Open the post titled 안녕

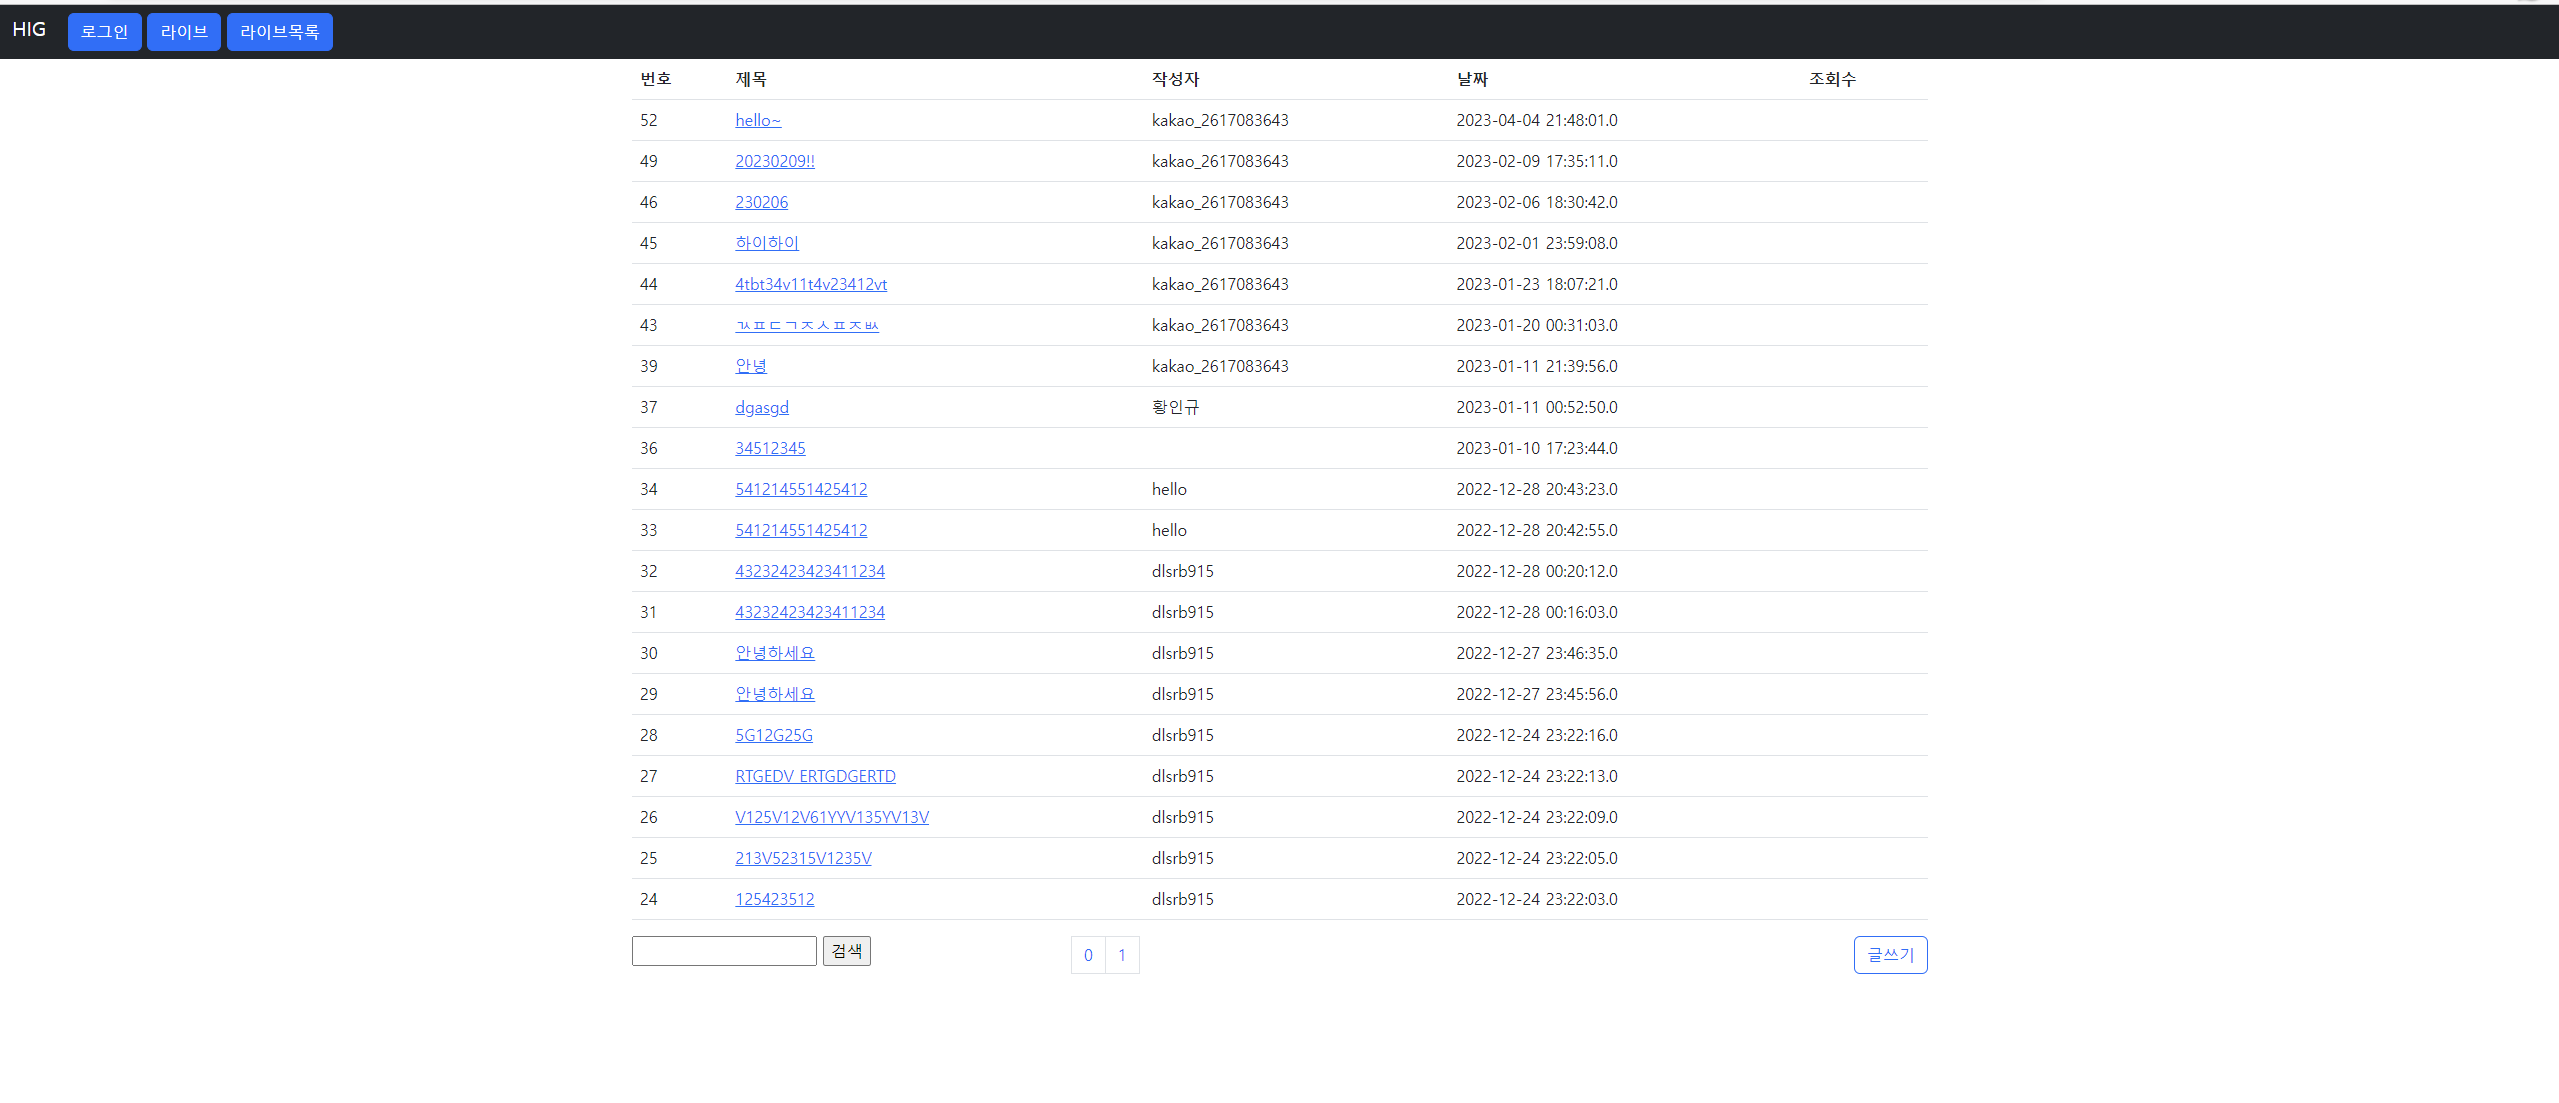[750, 366]
